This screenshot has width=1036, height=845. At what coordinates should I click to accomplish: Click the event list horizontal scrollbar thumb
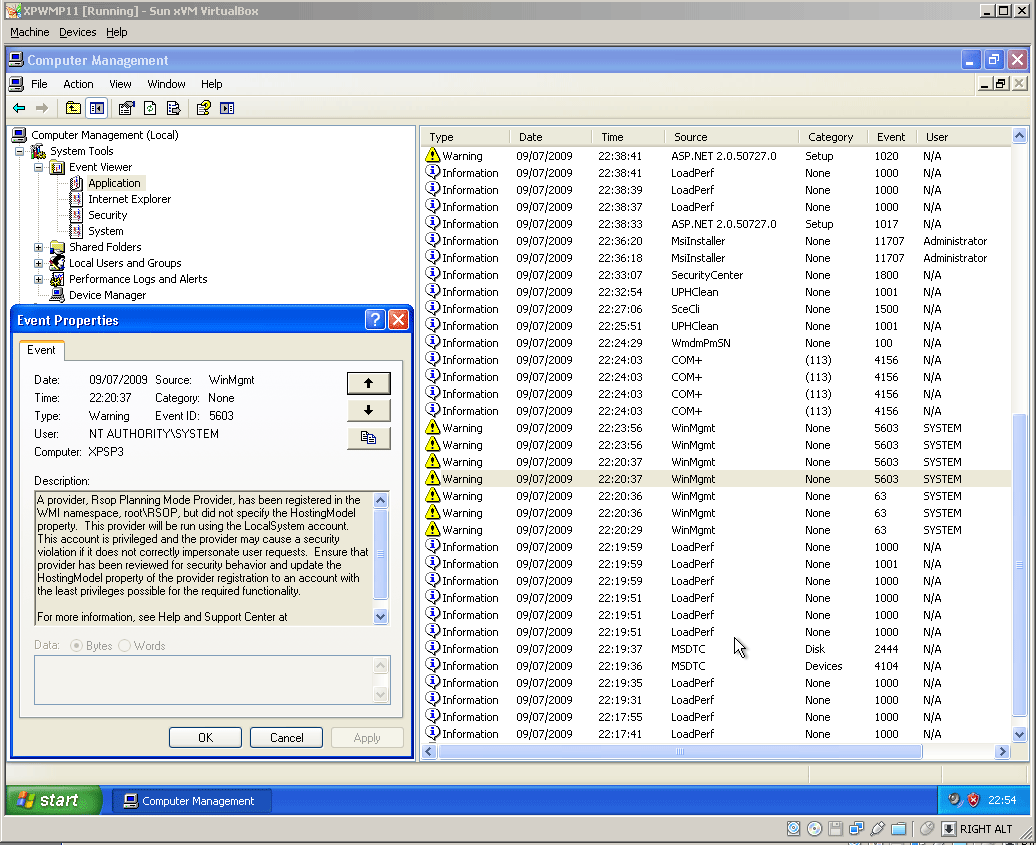click(680, 751)
